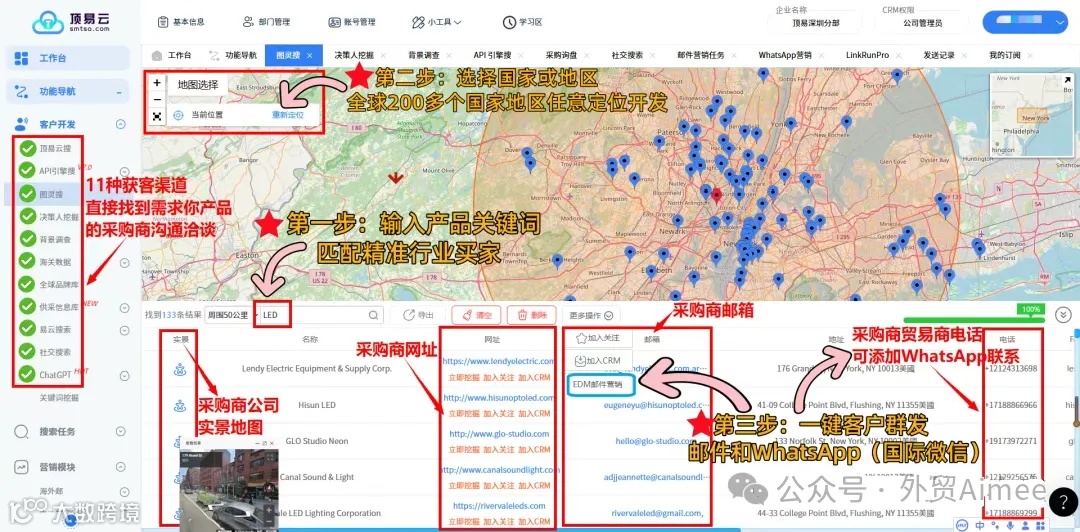Close the 决策人挖掘 tab
1080x532 pixels.
pos(383,55)
